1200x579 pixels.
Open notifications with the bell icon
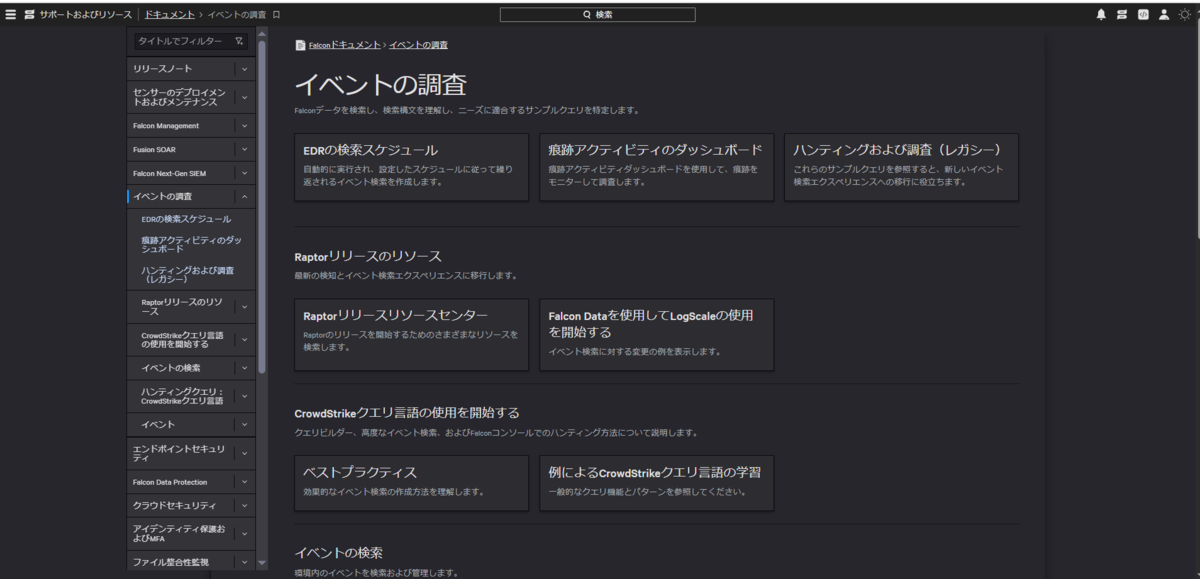tap(1101, 15)
